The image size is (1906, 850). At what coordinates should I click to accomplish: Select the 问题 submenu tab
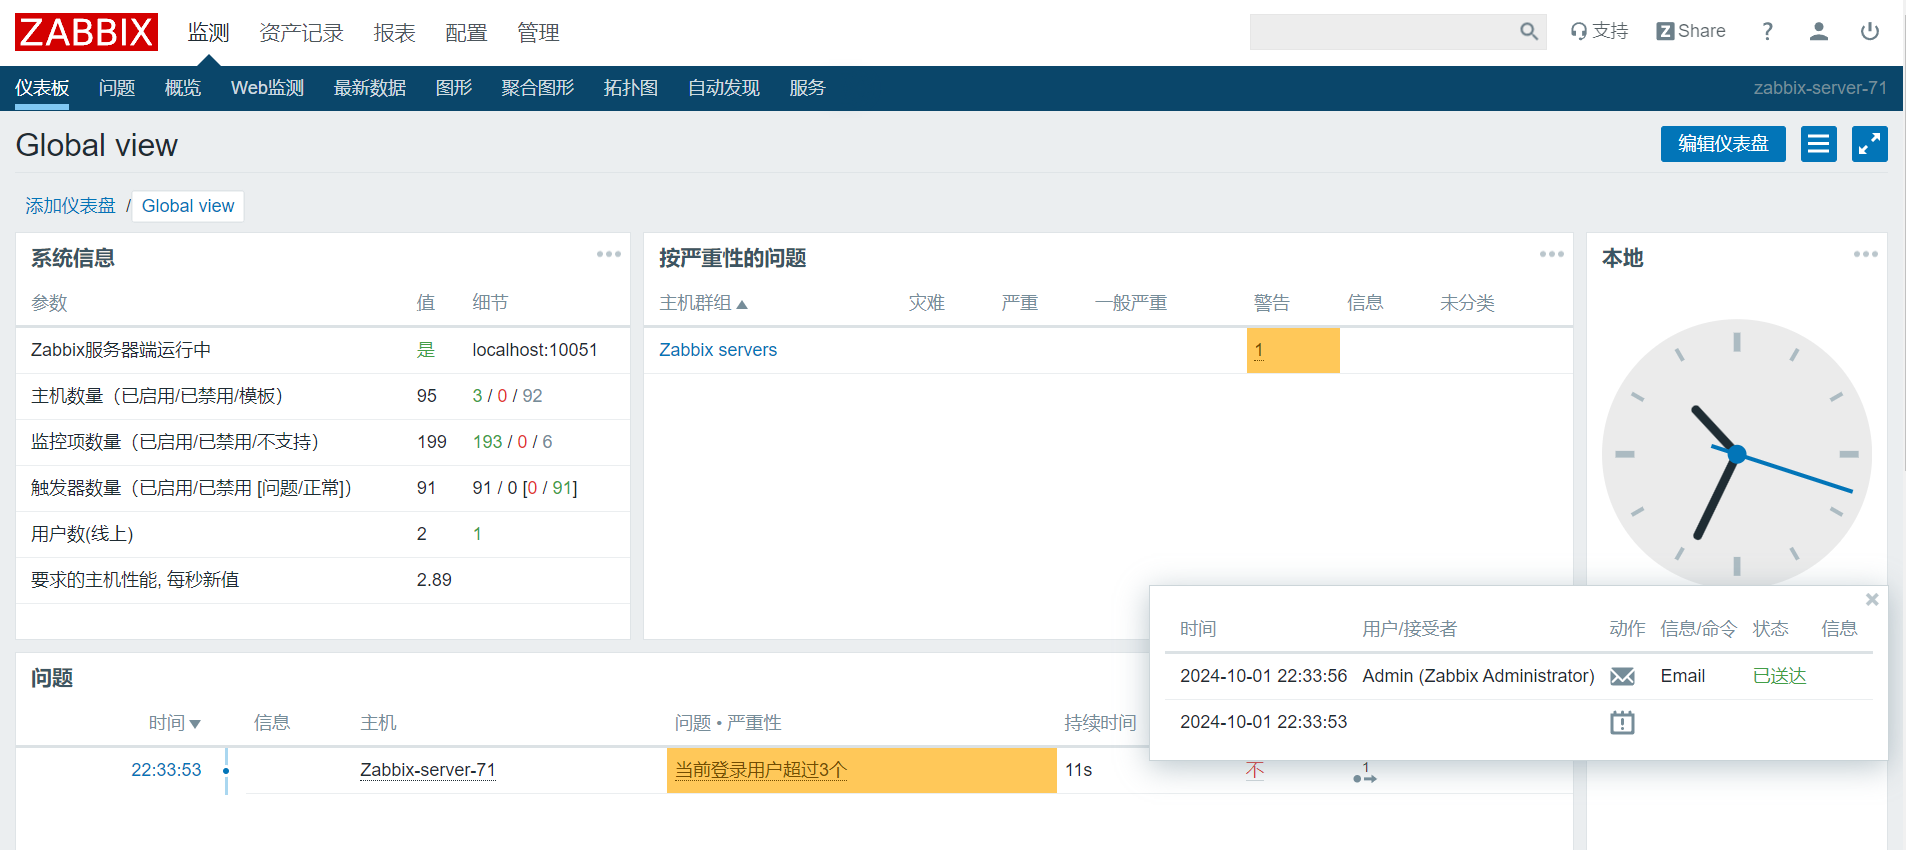(117, 88)
